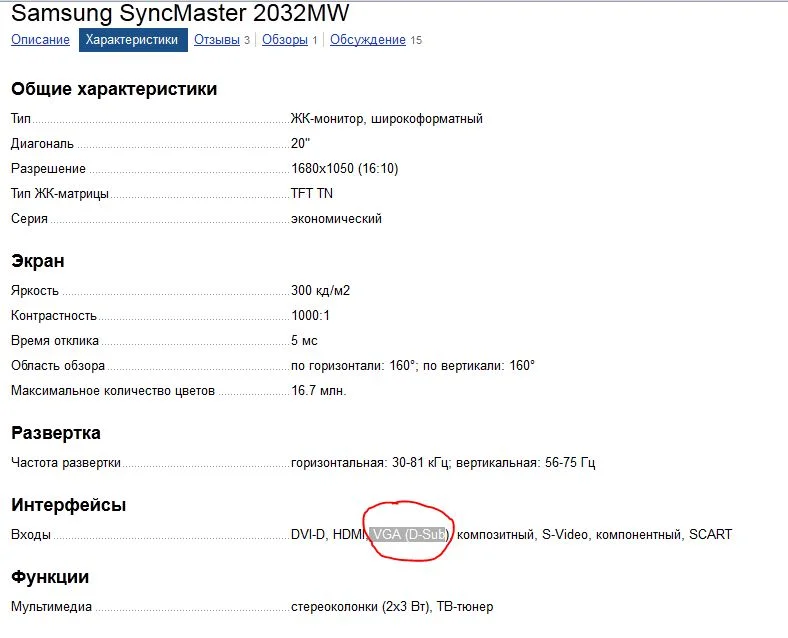The height and width of the screenshot is (638, 788).
Task: Click the value ЖК-монитор, широкоформатный
Action: coord(386,119)
